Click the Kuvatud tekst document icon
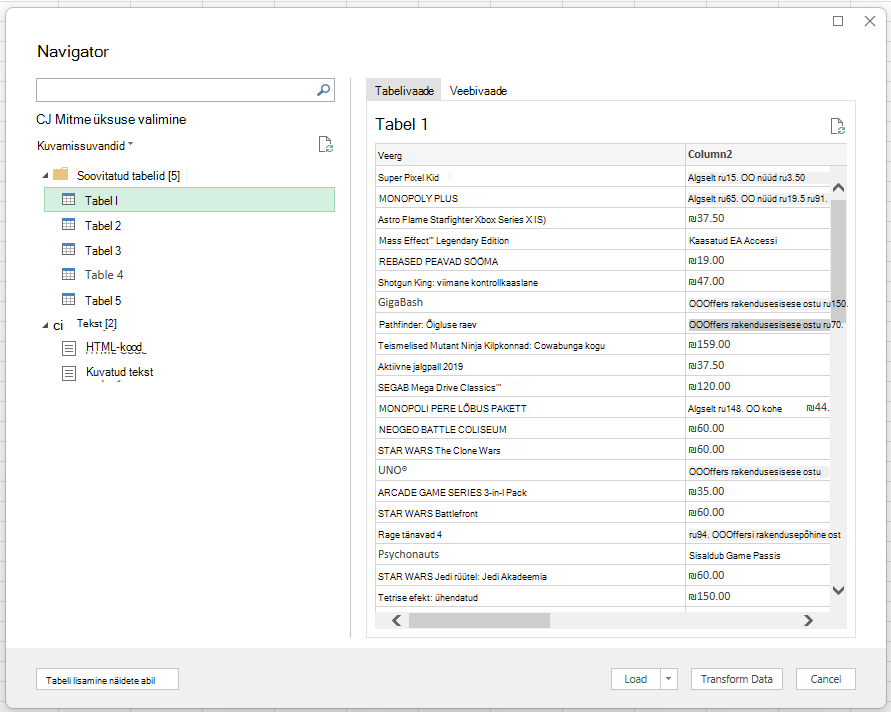 tap(69, 373)
